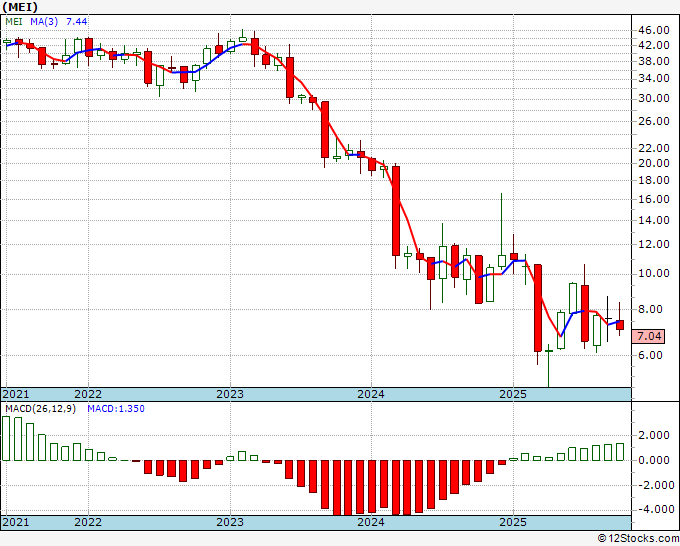Select the 14.00 price axis label
Image resolution: width=680 pixels, height=546 pixels.
[x=654, y=220]
